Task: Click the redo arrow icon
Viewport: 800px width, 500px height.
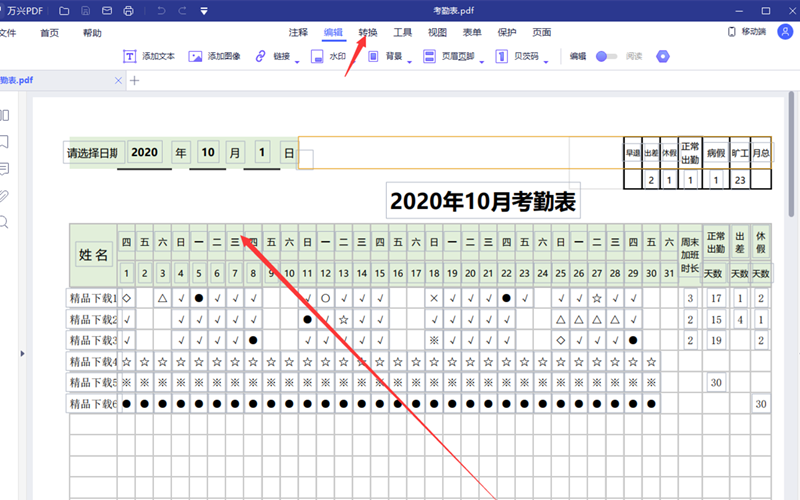Action: click(182, 11)
